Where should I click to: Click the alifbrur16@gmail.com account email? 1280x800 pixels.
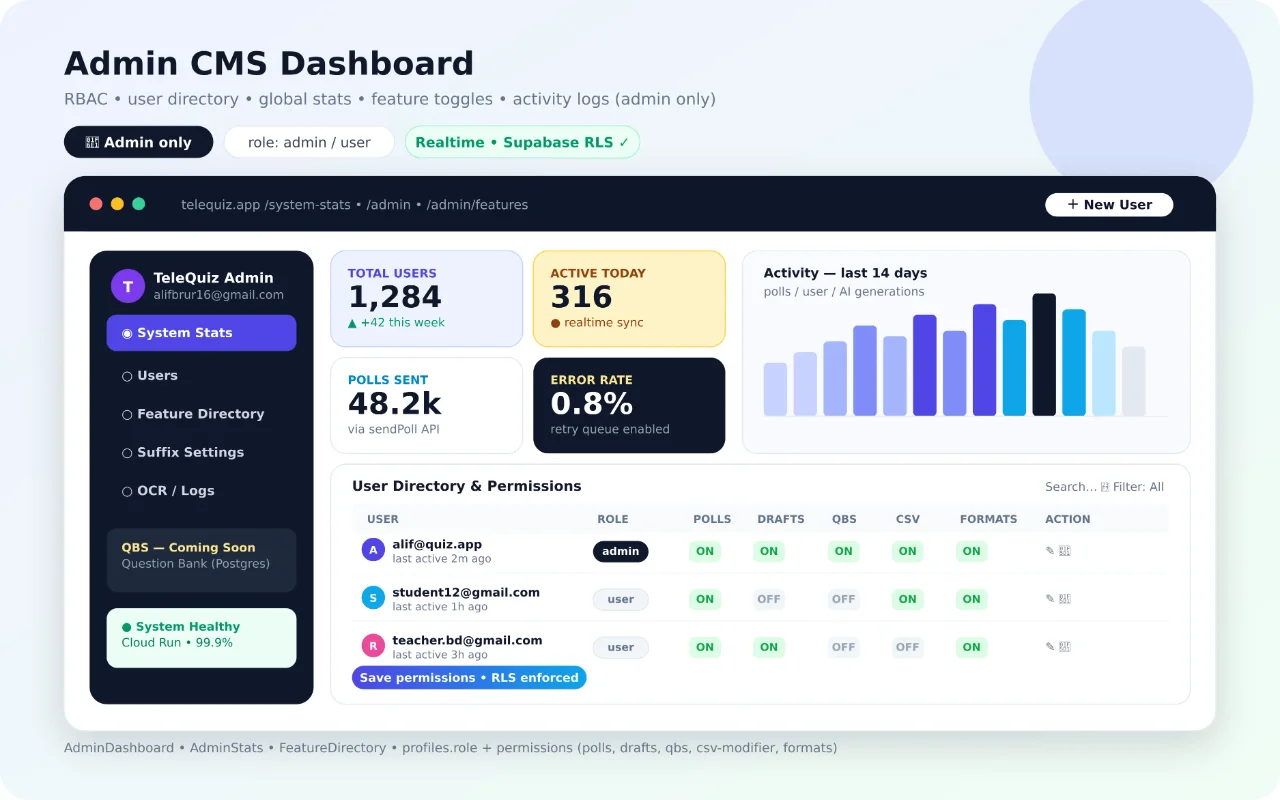[218, 295]
